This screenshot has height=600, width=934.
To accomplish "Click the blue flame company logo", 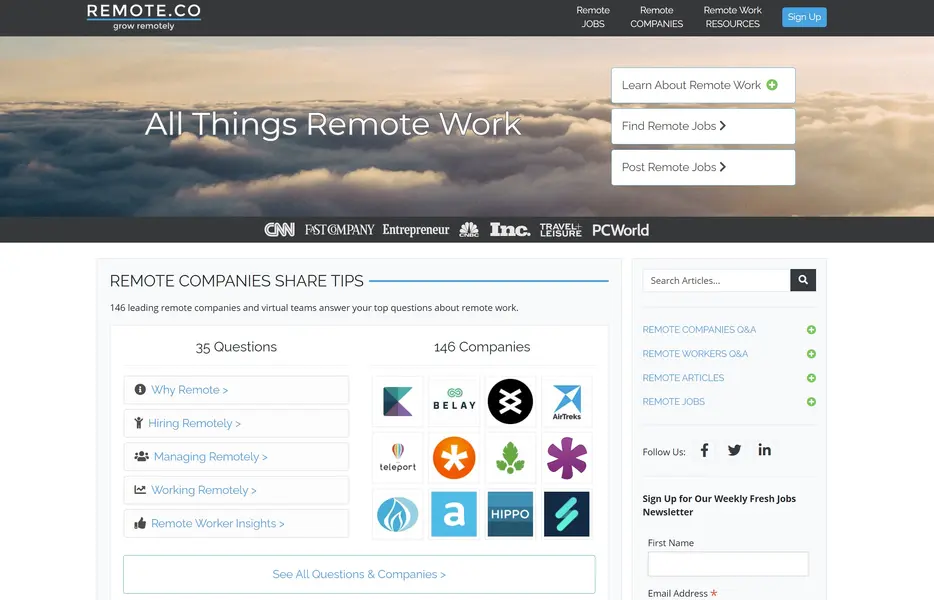I will pos(398,514).
